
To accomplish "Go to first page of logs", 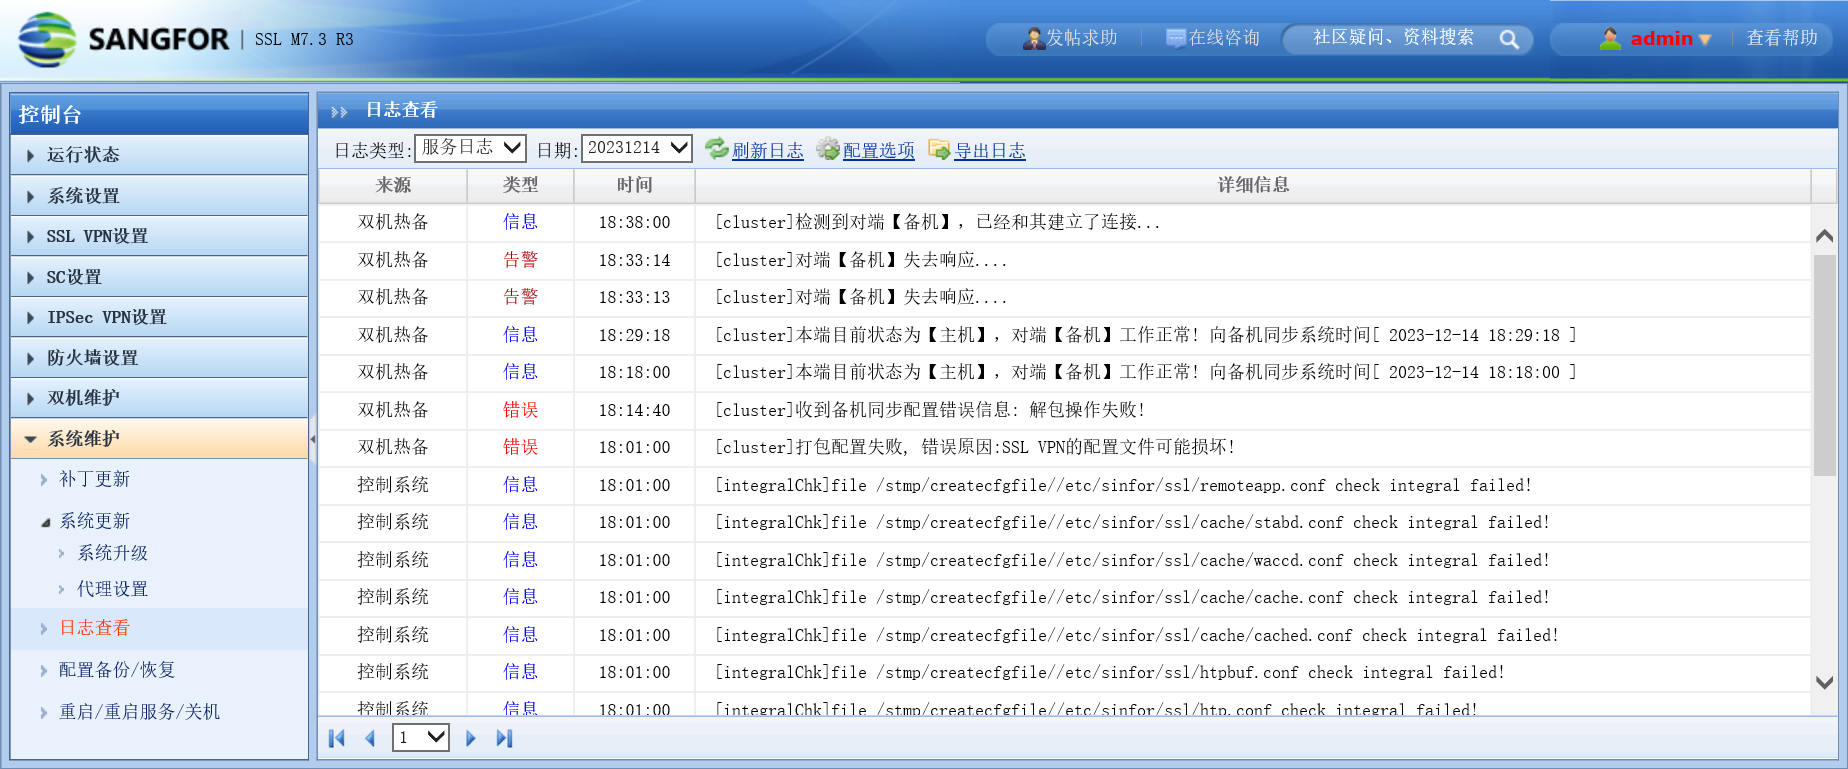I will coord(337,738).
